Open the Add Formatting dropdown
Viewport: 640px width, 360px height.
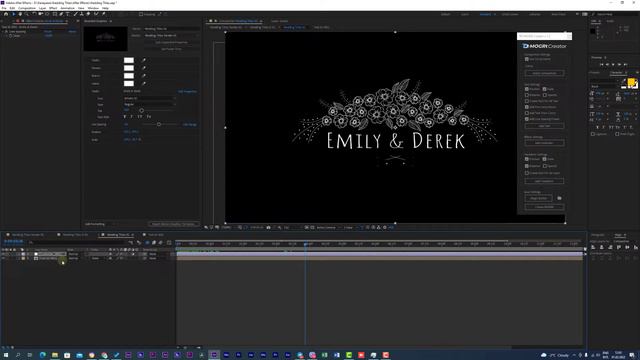pyautogui.click(x=100, y=224)
